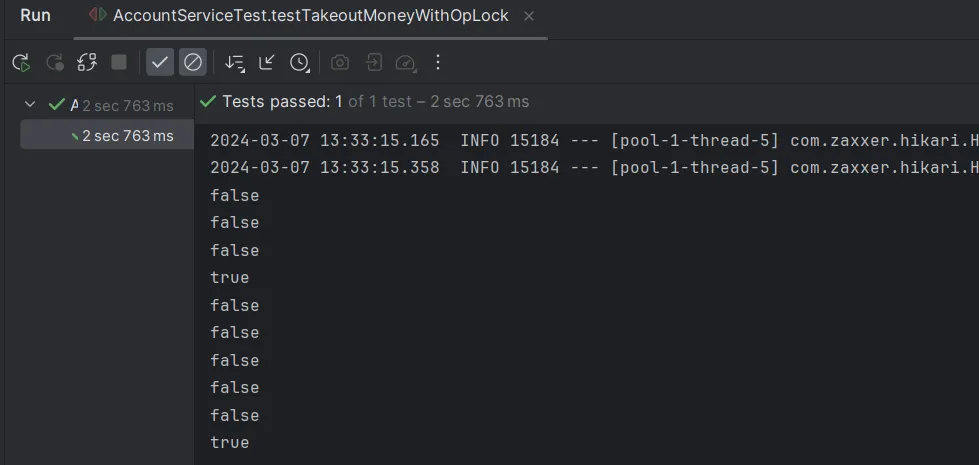This screenshot has width=979, height=465.
Task: Click the Import Tests icon
Action: (x=373, y=62)
